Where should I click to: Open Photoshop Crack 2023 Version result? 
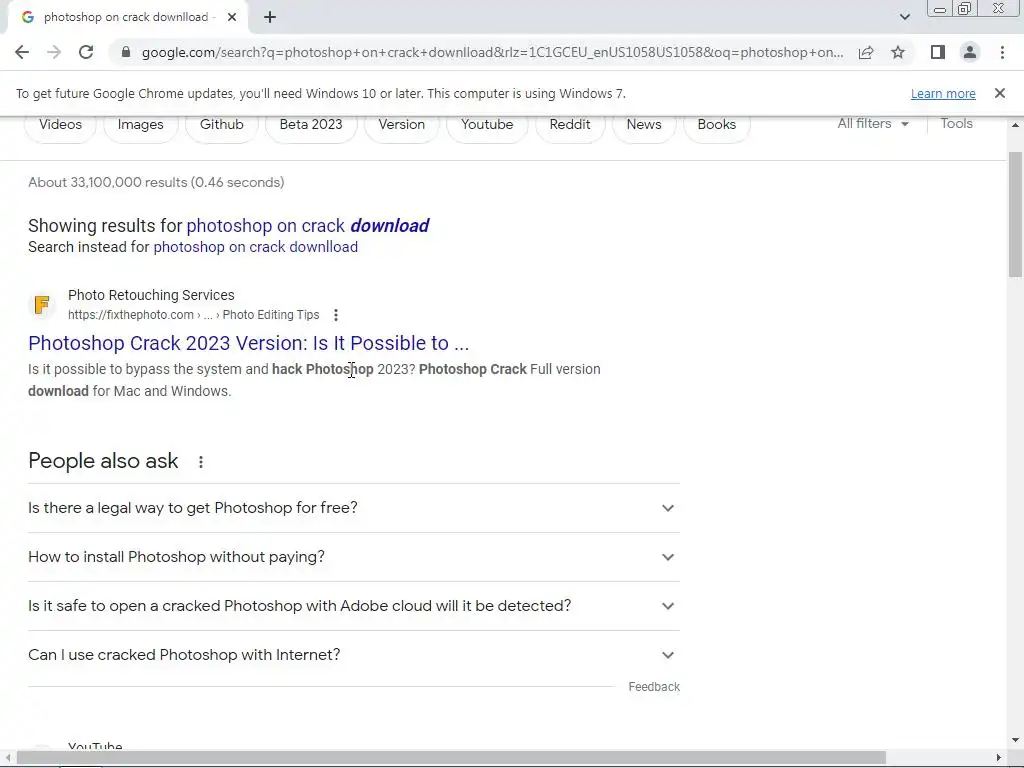point(248,343)
